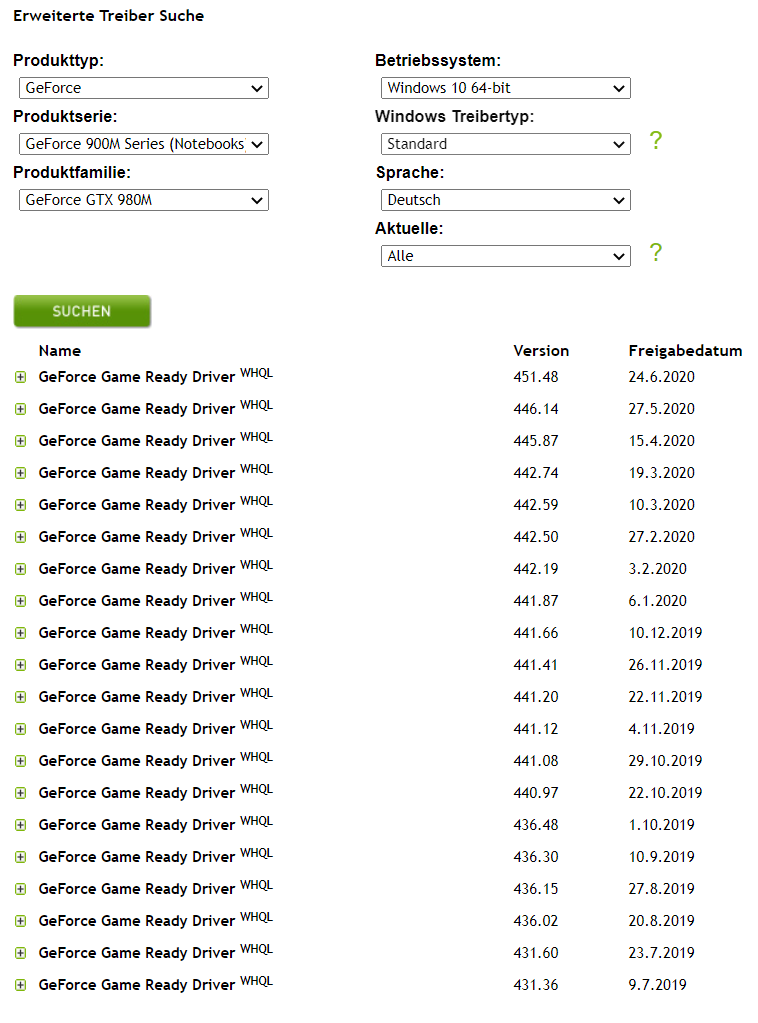This screenshot has width=758, height=1023.
Task: Open the Produktserie dropdown
Action: click(143, 144)
